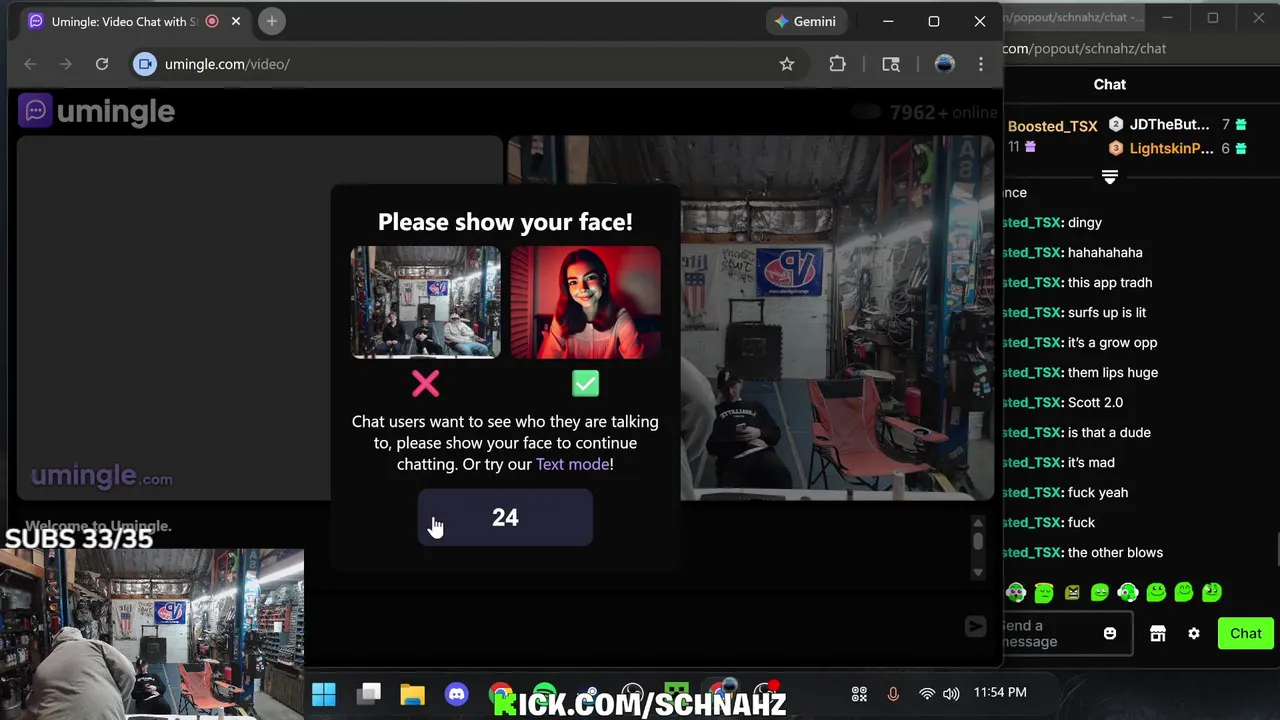Screen dimensions: 1280x720
Task: Select the angry olive square emote
Action: tap(1072, 592)
